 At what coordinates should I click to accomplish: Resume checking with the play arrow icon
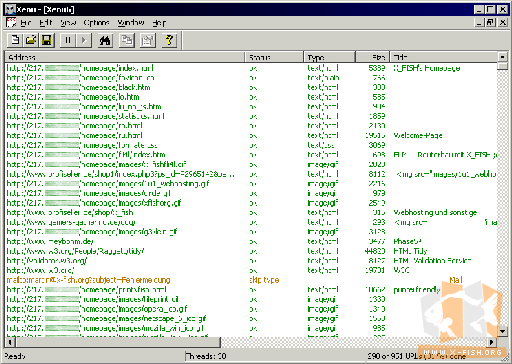84,40
